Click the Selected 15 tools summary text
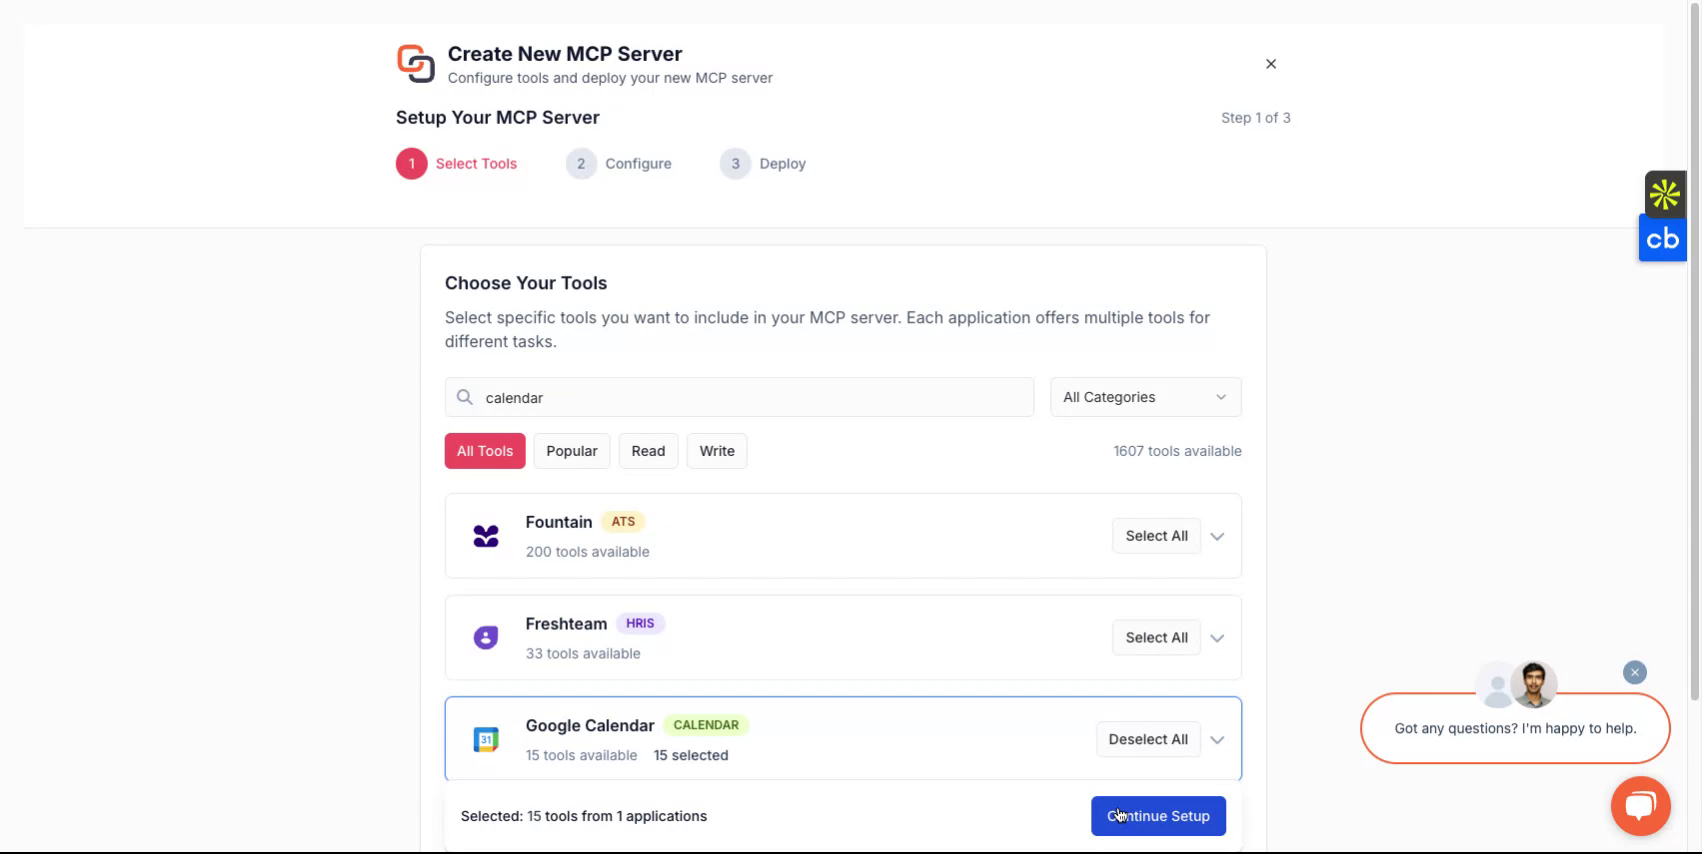This screenshot has width=1702, height=854. tap(584, 816)
